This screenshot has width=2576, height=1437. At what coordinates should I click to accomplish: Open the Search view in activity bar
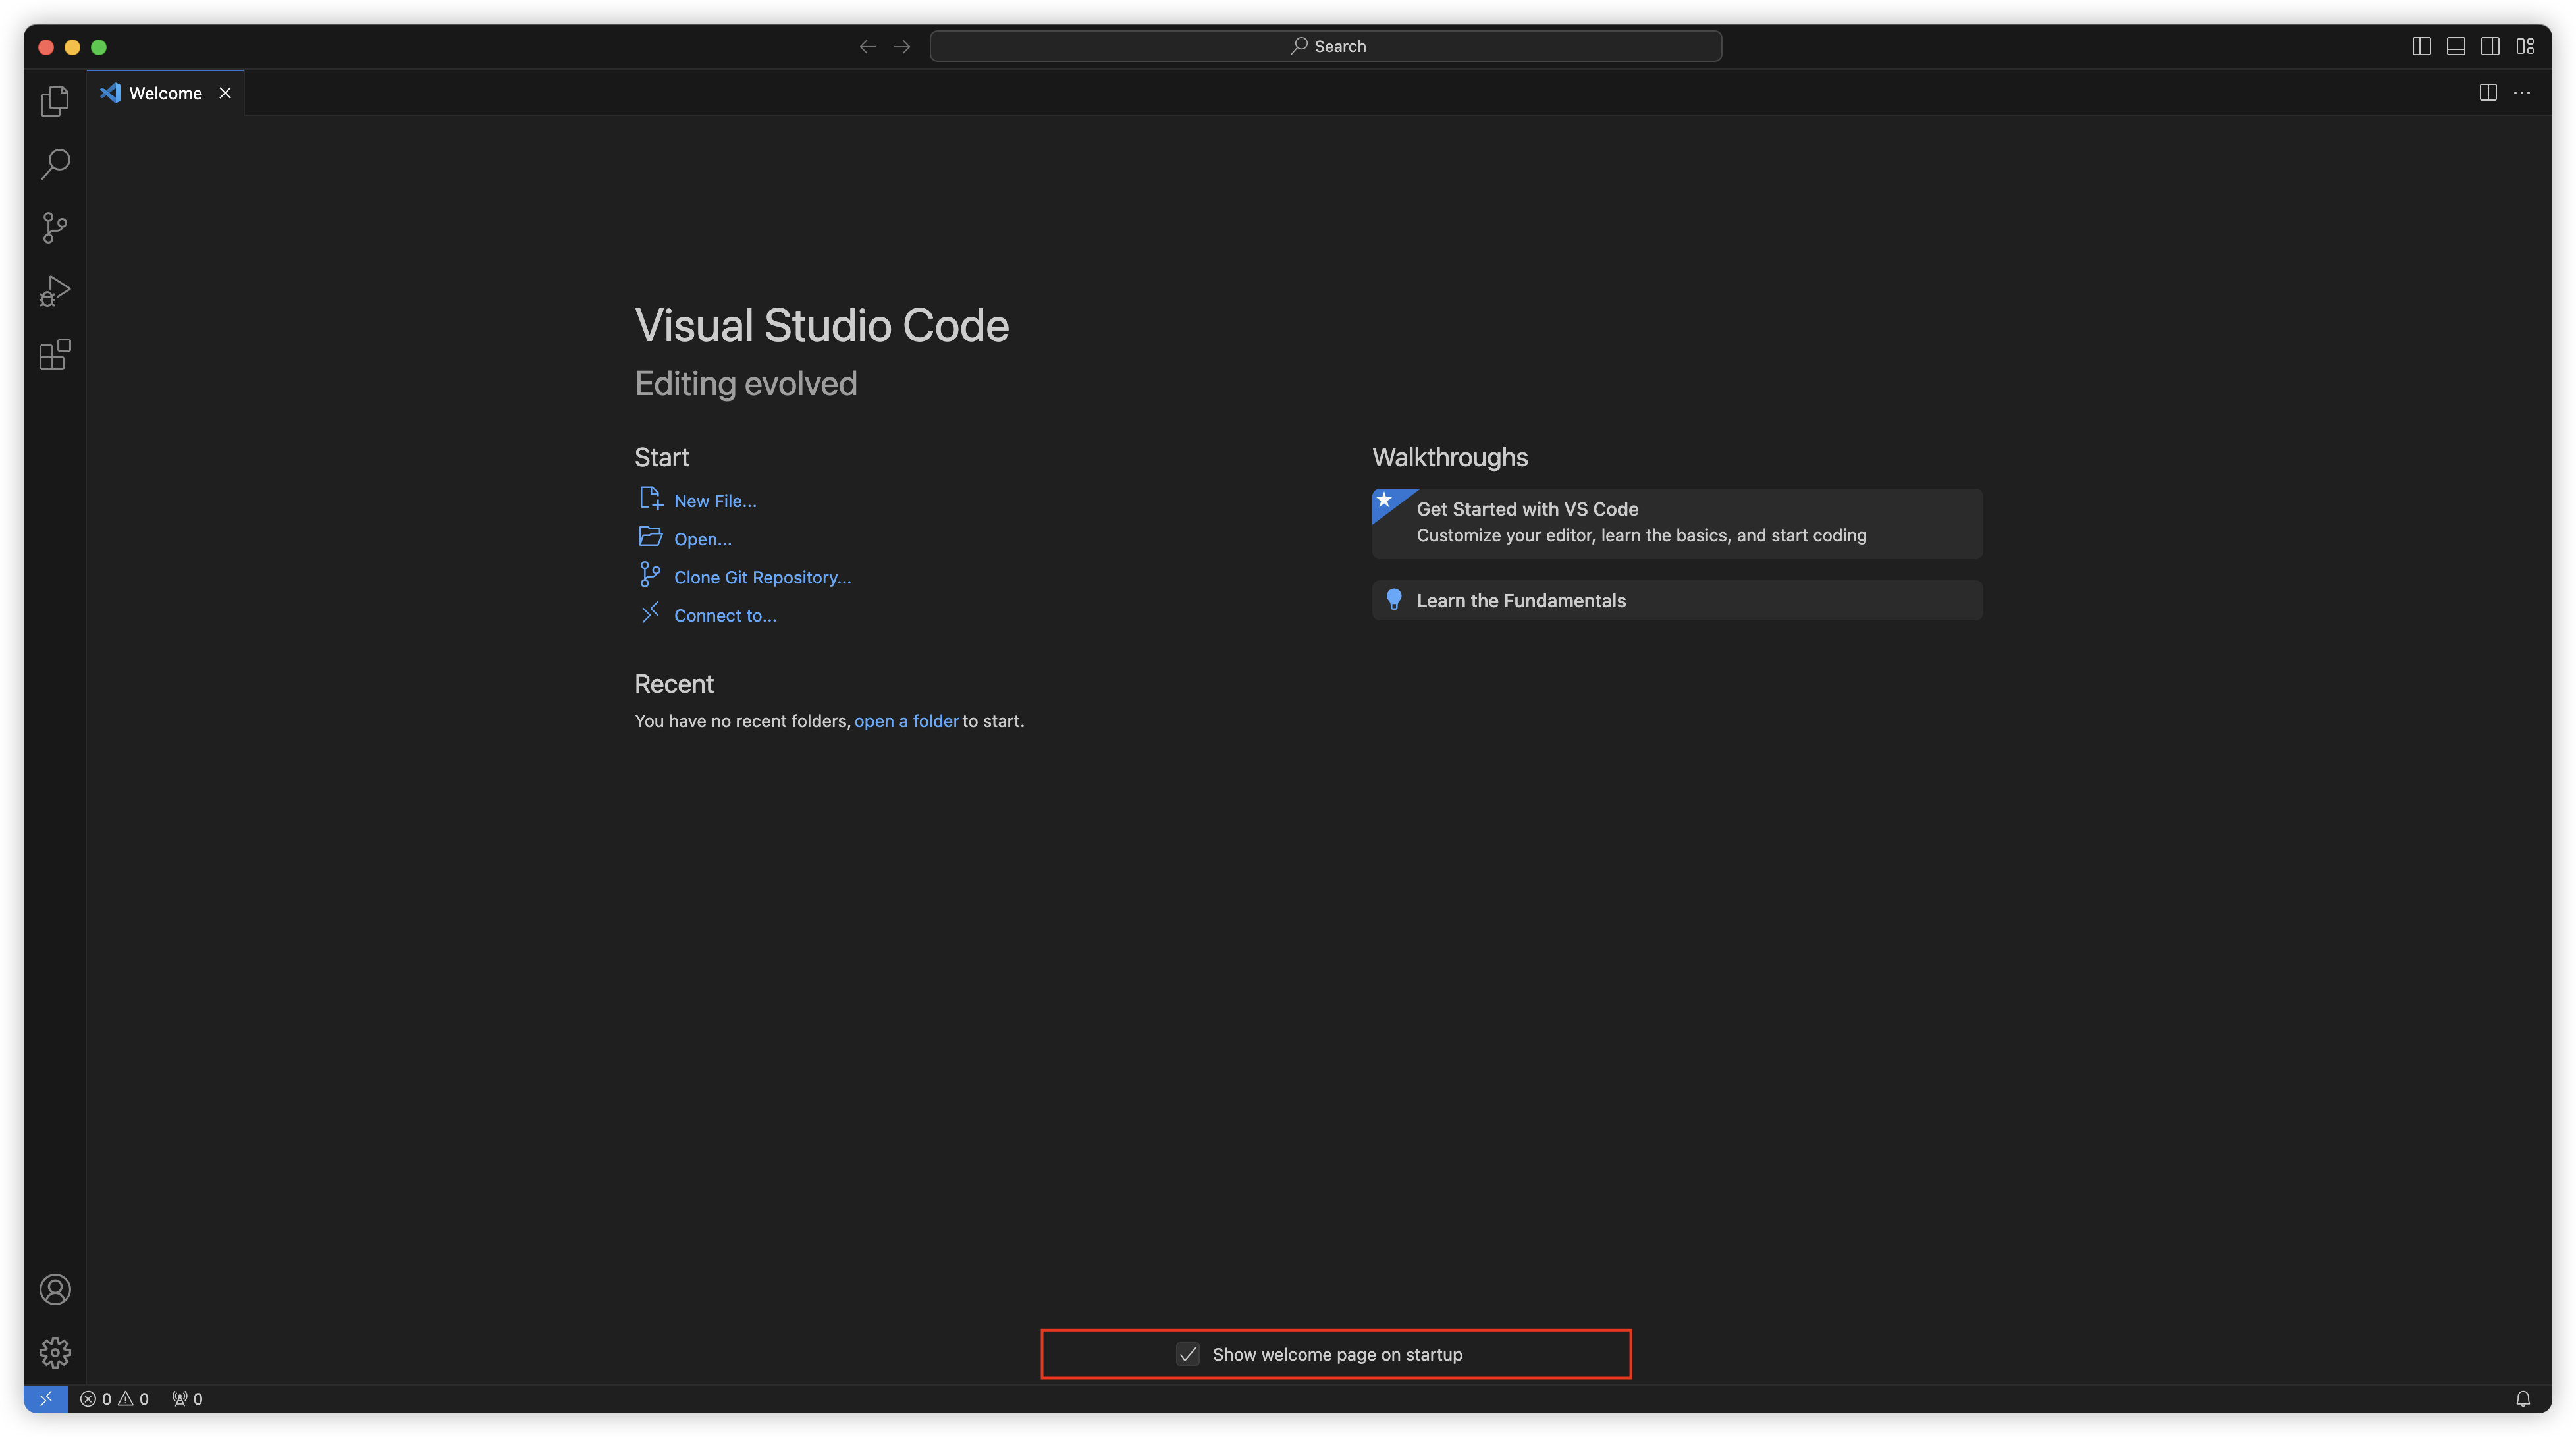[55, 164]
